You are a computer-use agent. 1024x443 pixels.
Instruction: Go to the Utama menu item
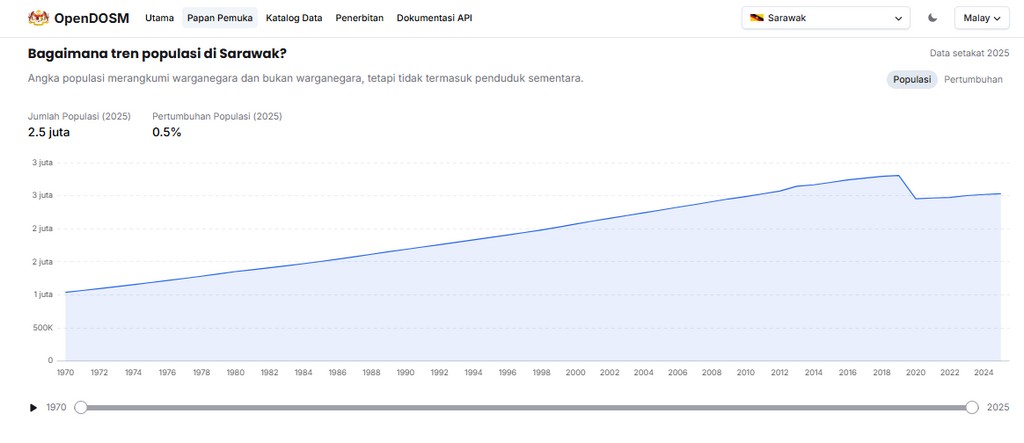[159, 18]
